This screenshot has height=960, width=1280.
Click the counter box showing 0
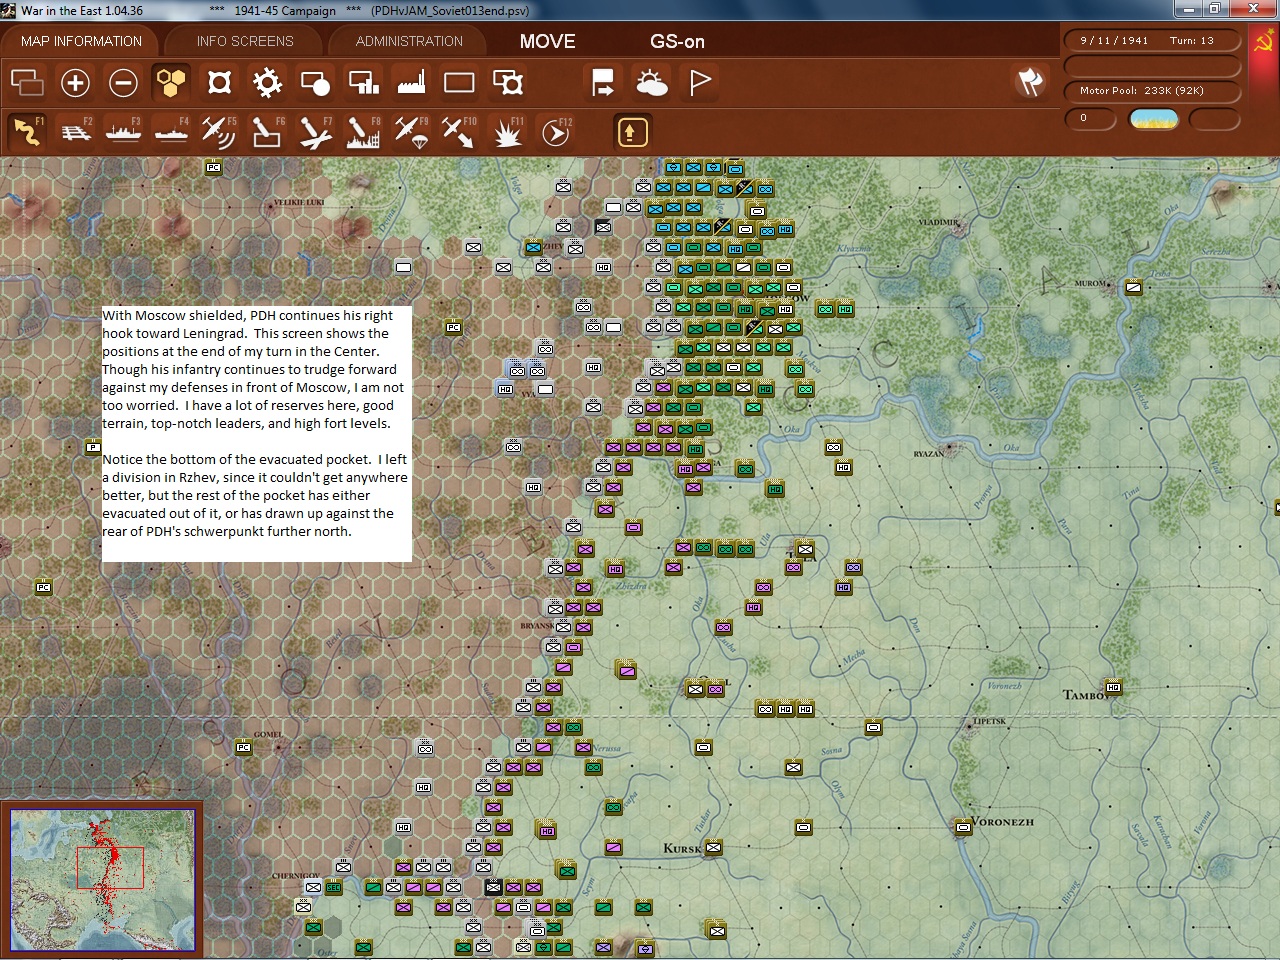(x=1090, y=118)
